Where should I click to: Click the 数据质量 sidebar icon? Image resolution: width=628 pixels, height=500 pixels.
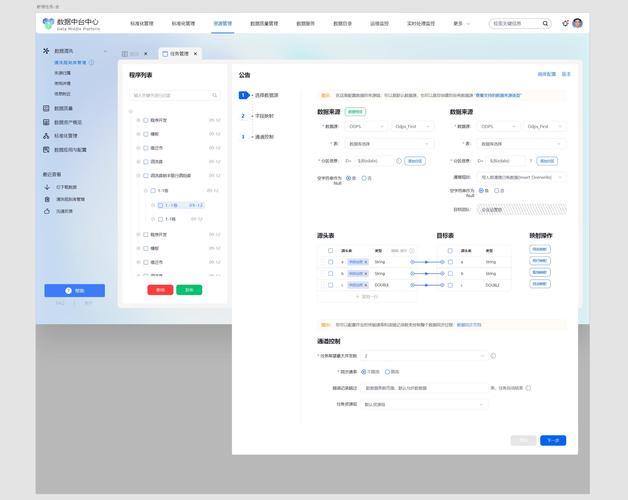tap(46, 108)
